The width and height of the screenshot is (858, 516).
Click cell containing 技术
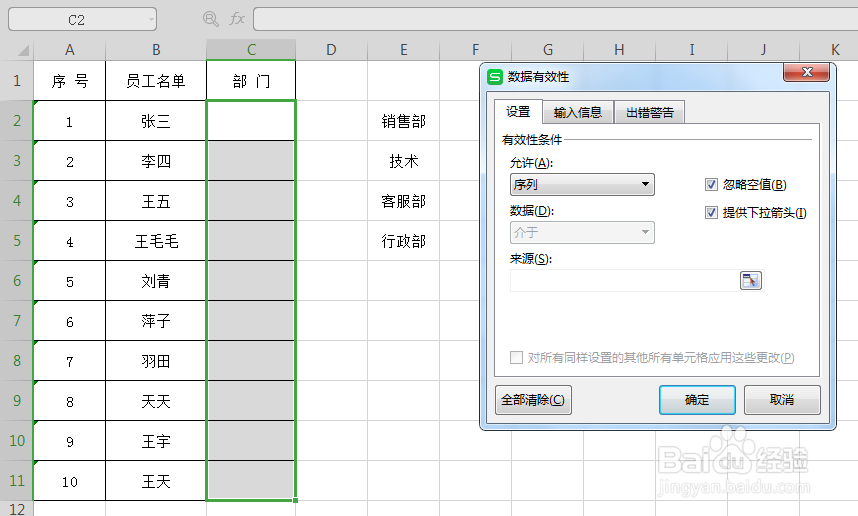tap(404, 161)
